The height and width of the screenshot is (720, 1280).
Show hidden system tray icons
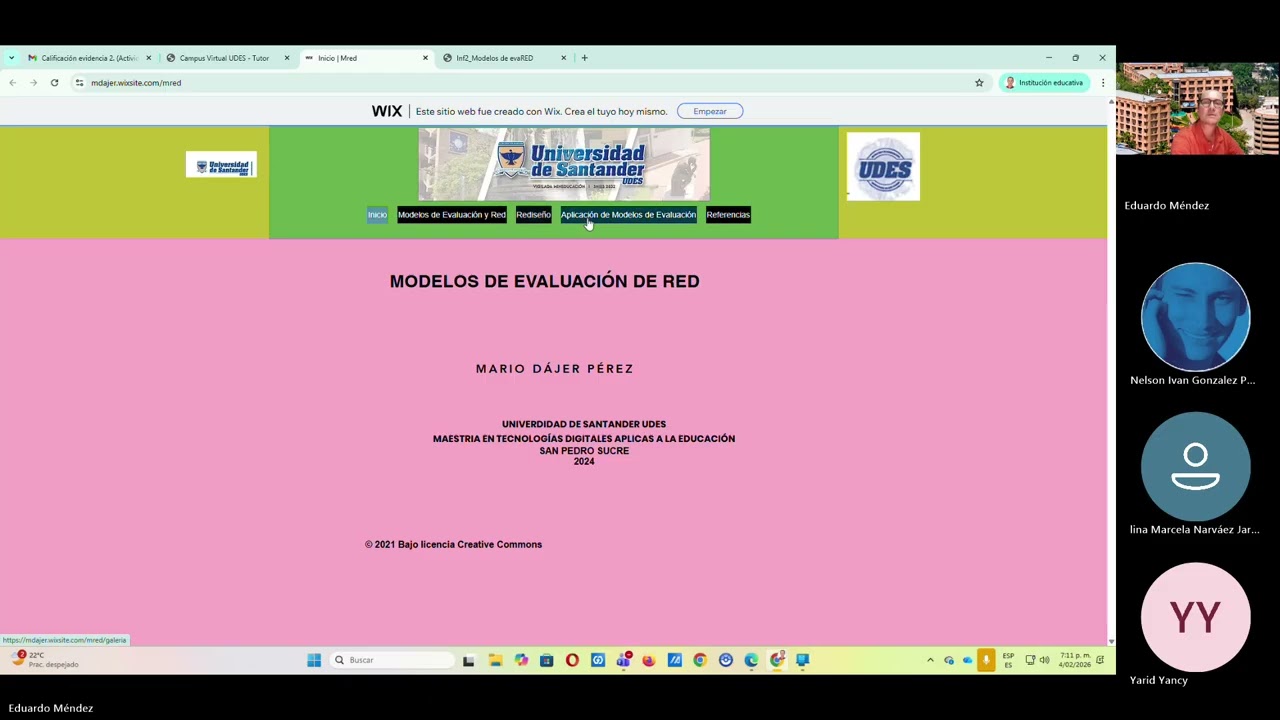pos(930,660)
